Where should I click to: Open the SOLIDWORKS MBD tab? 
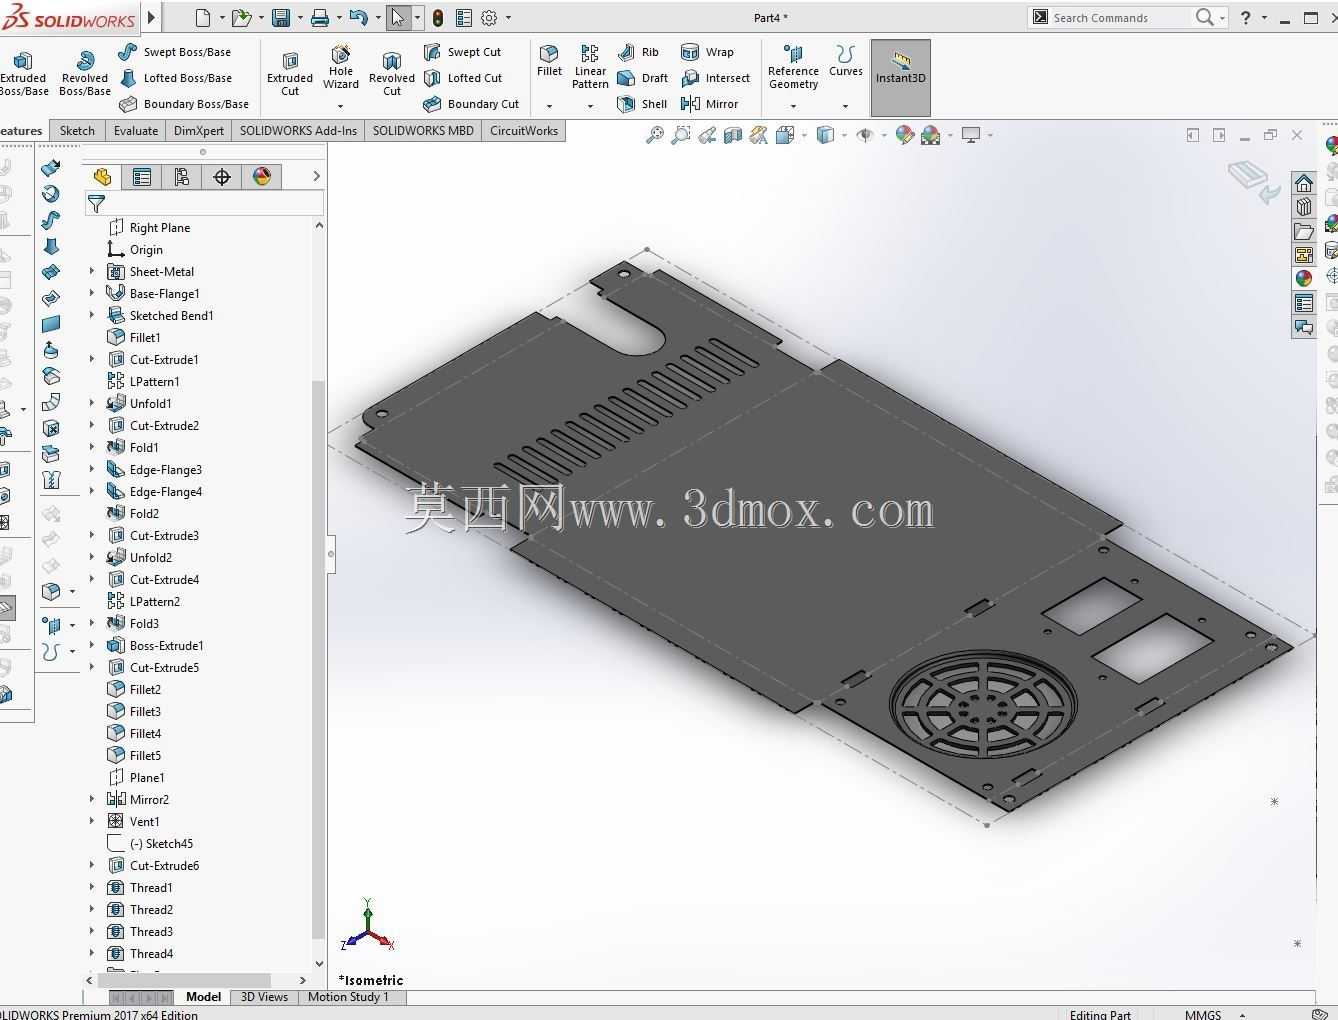click(423, 131)
